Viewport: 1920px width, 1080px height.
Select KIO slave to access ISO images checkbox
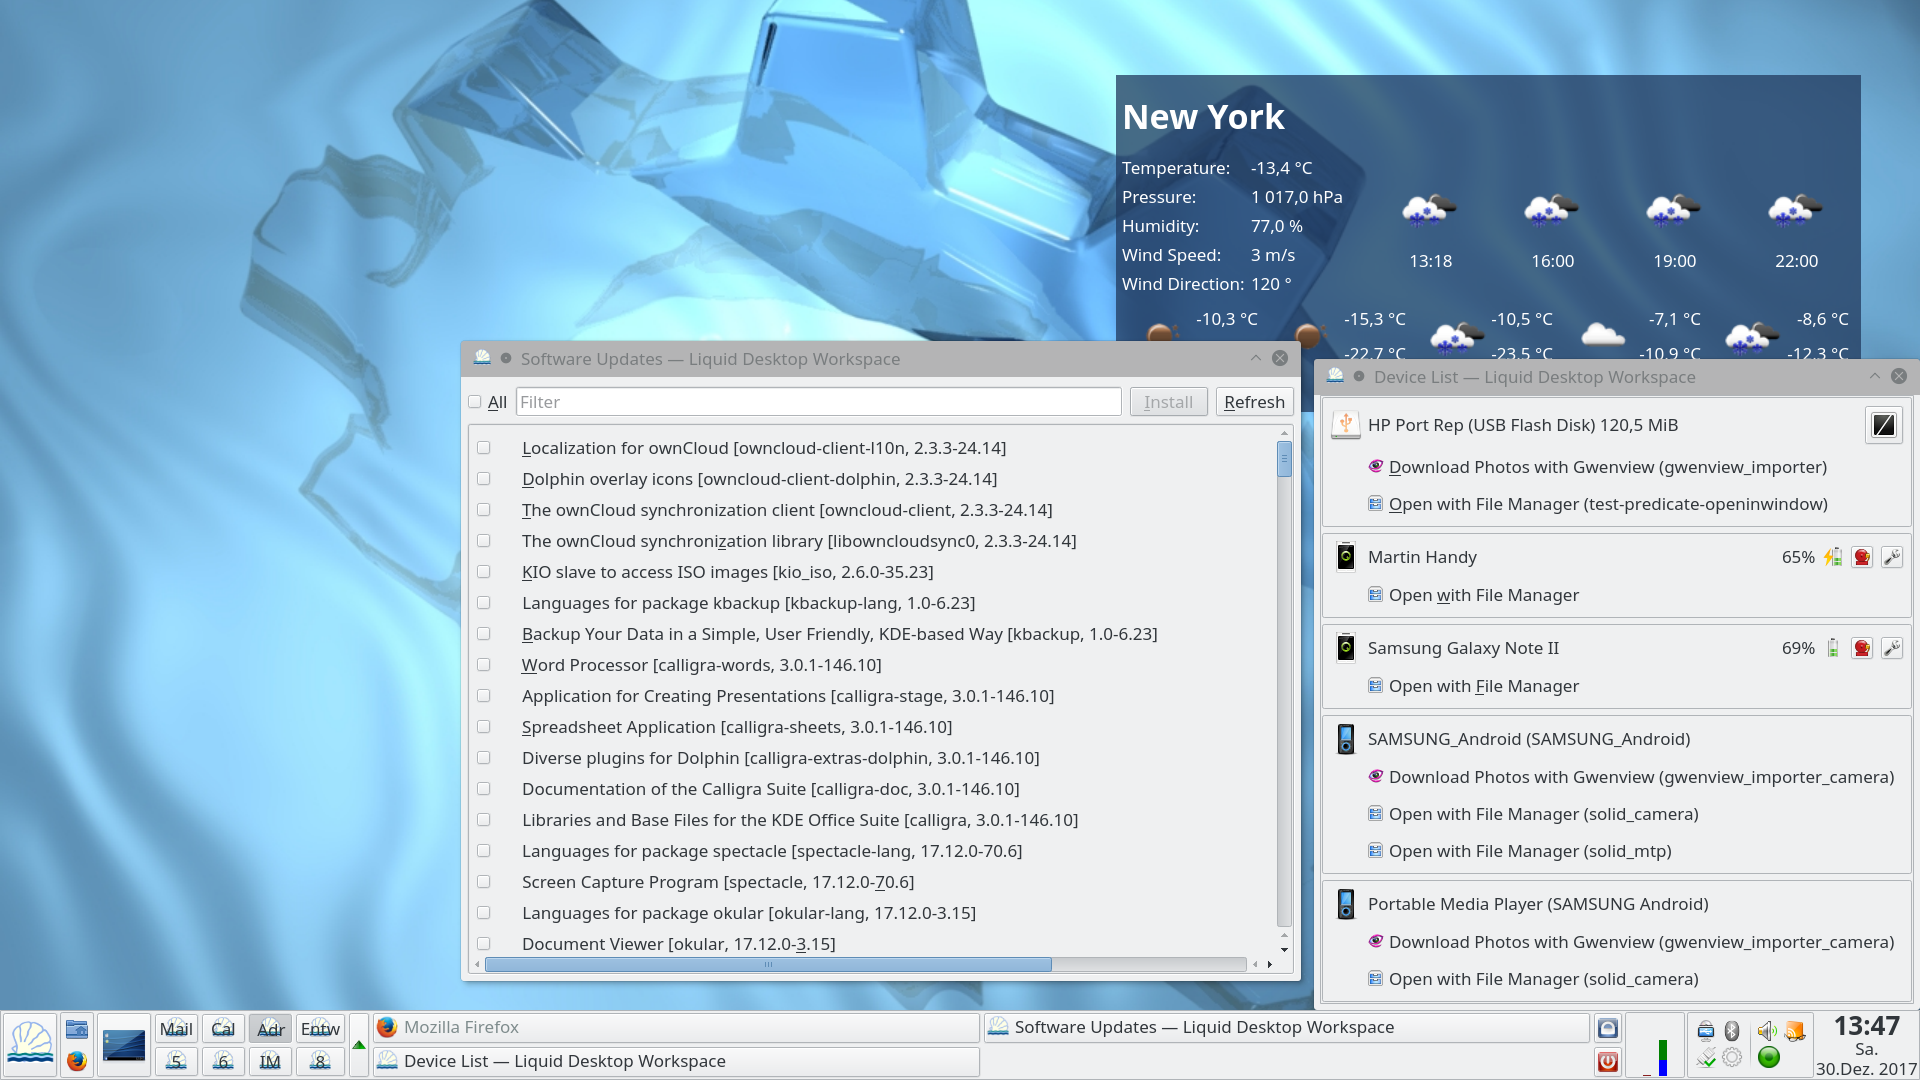click(484, 572)
